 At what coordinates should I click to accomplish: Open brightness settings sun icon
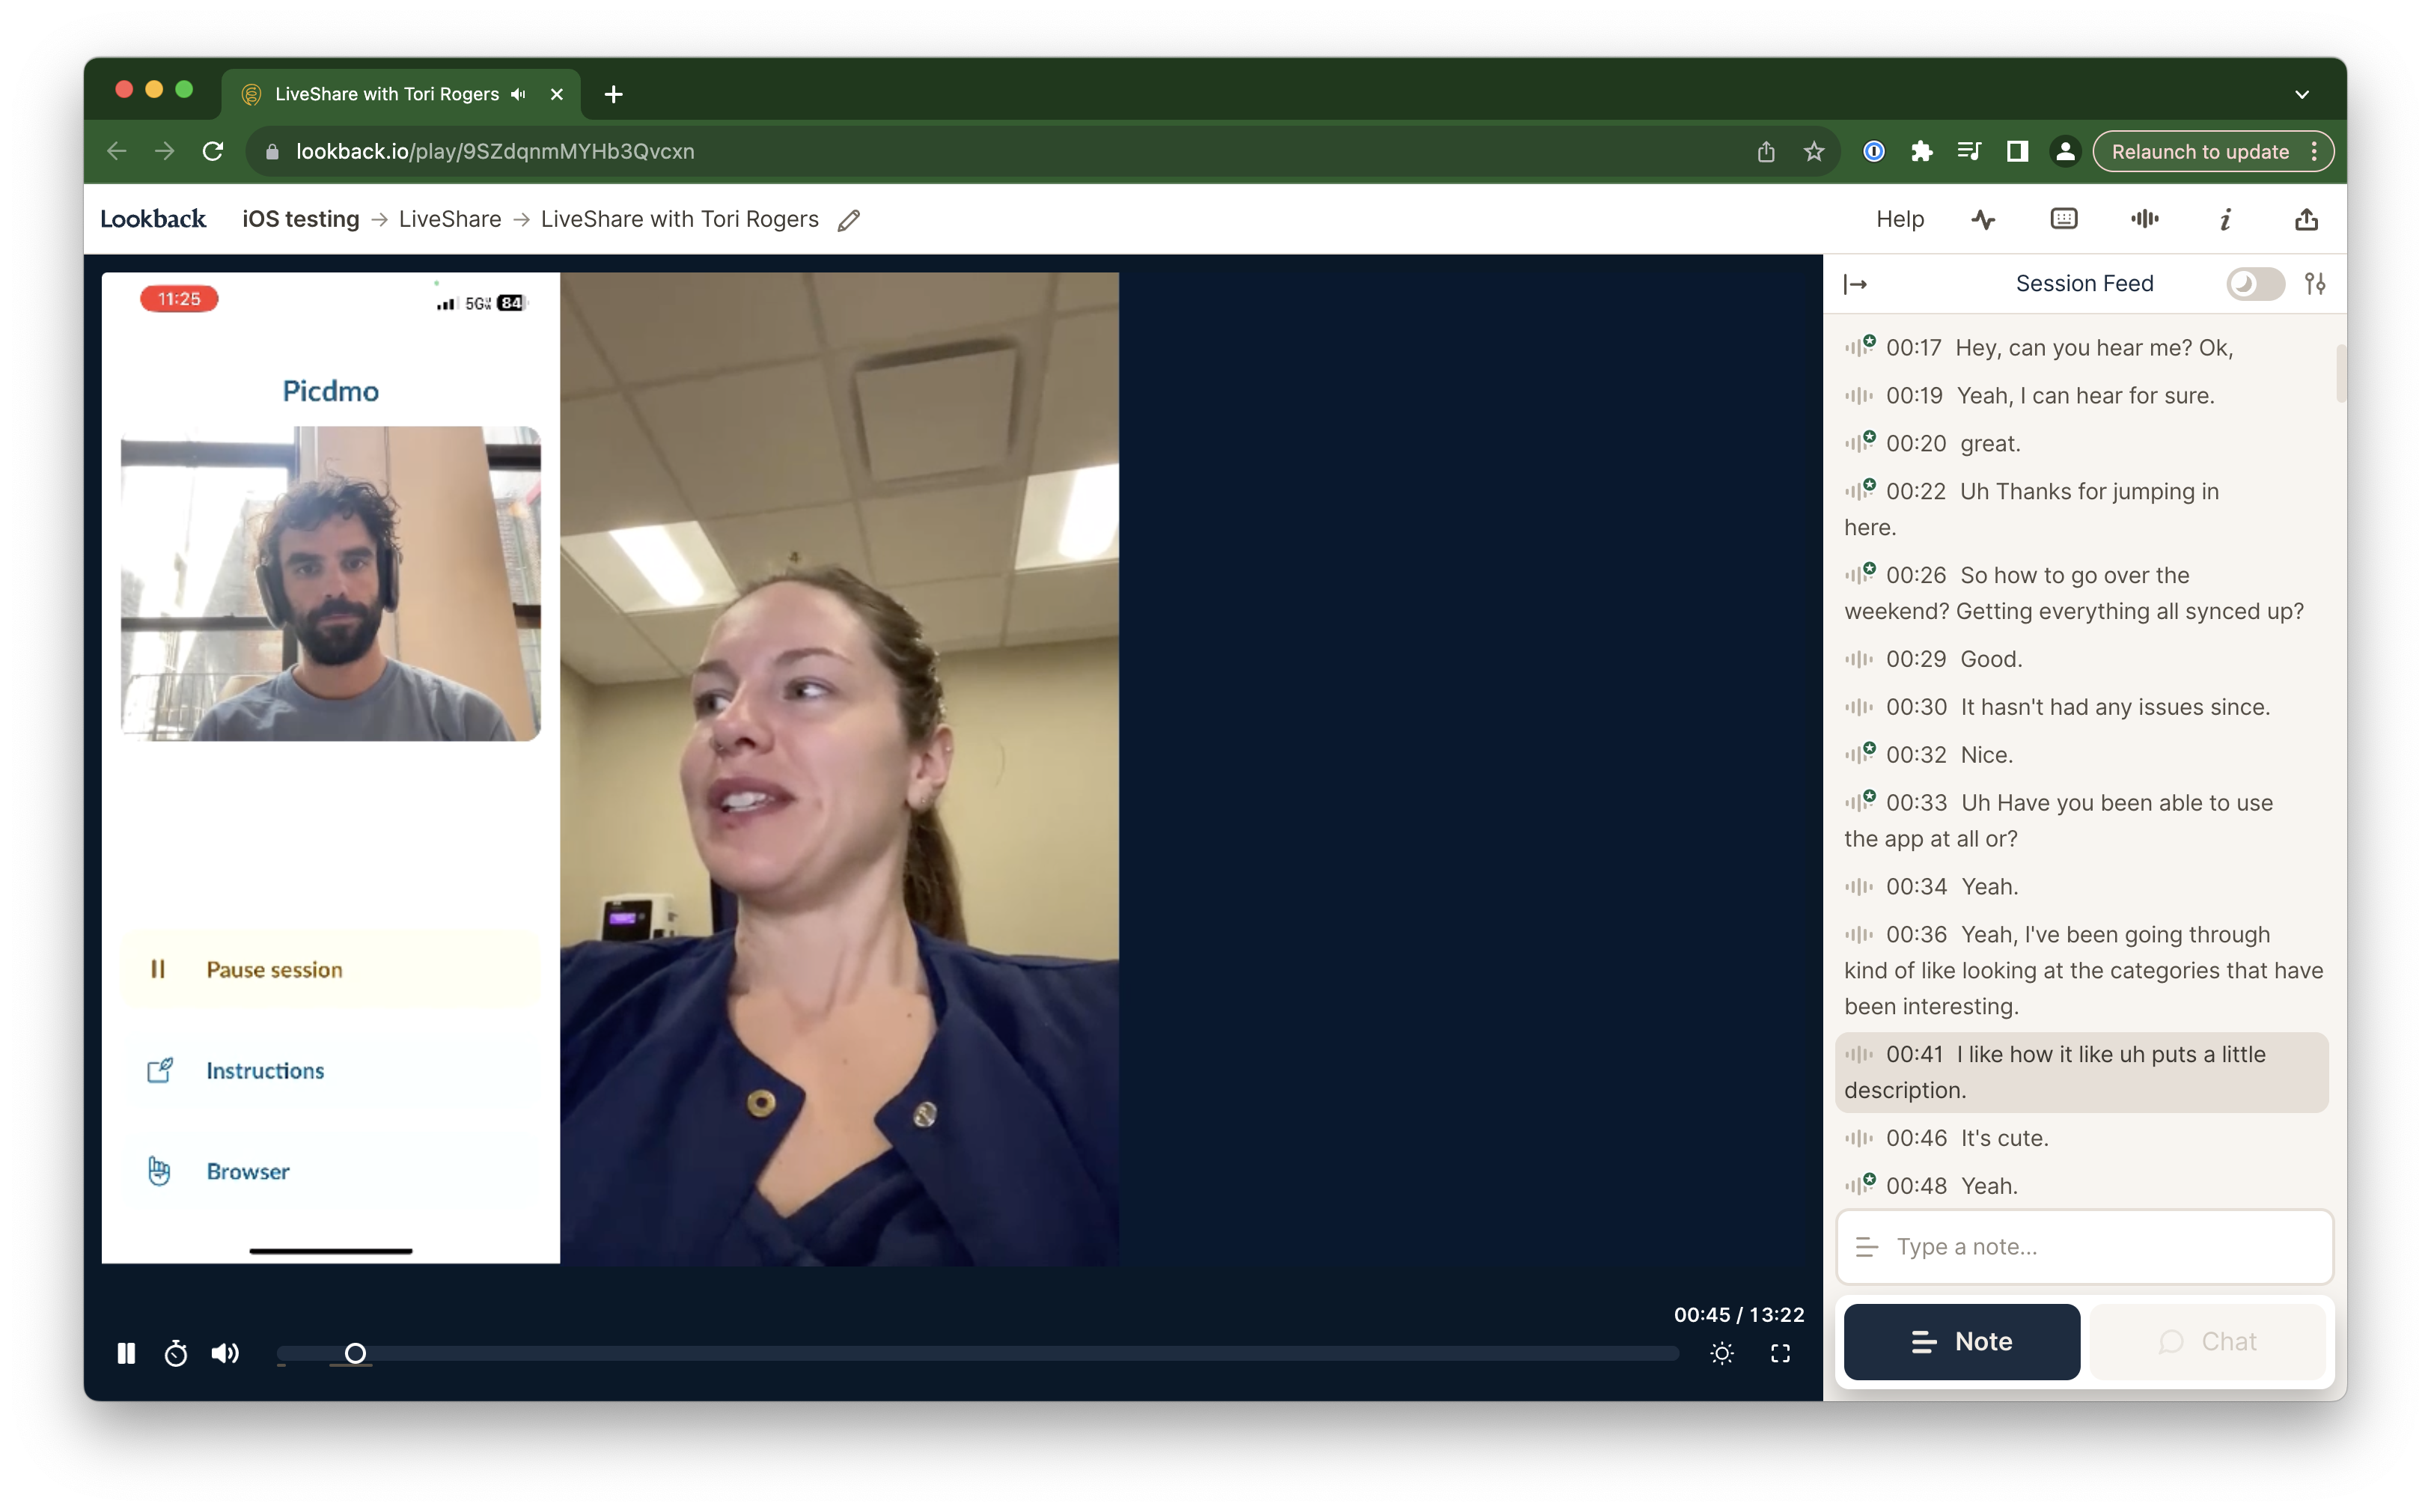pos(1721,1353)
